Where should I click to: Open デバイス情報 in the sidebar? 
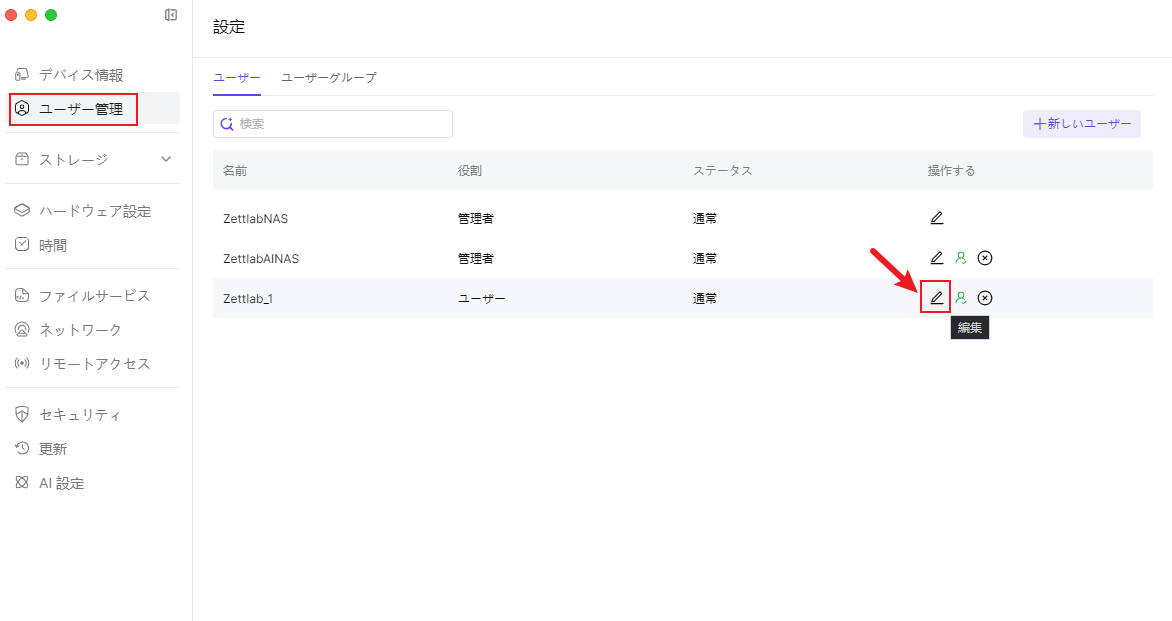(81, 75)
